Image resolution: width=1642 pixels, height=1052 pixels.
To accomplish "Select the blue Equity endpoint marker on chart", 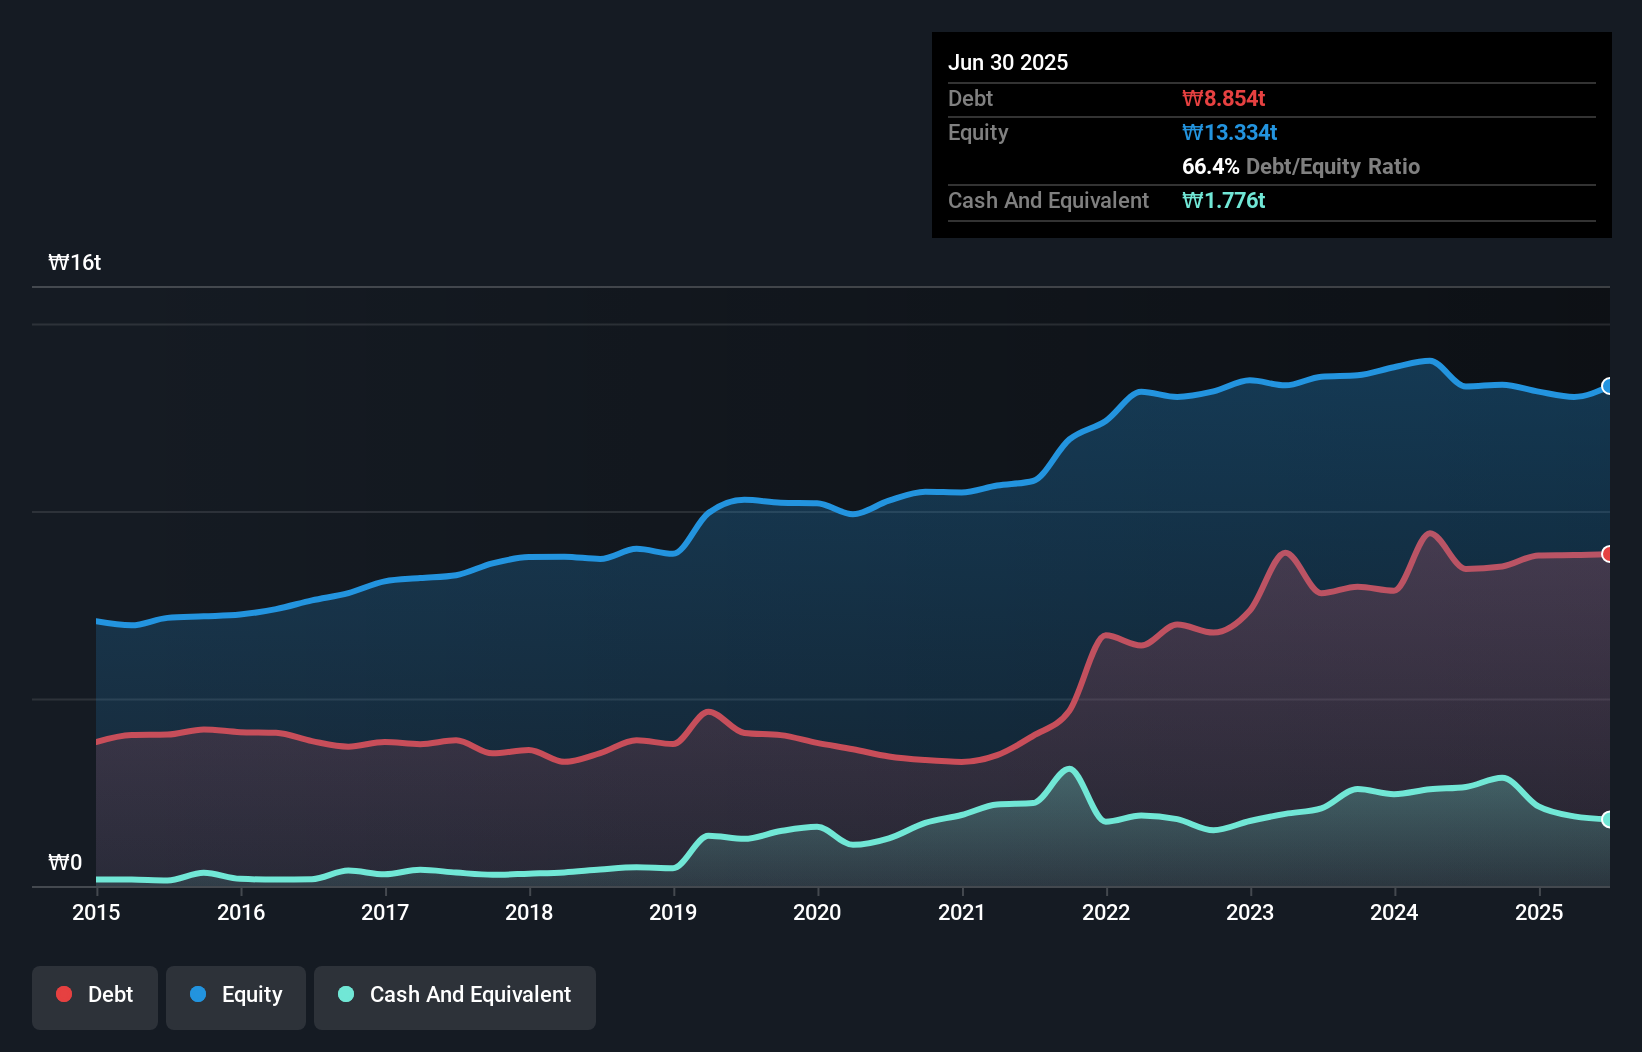I will coord(1608,386).
